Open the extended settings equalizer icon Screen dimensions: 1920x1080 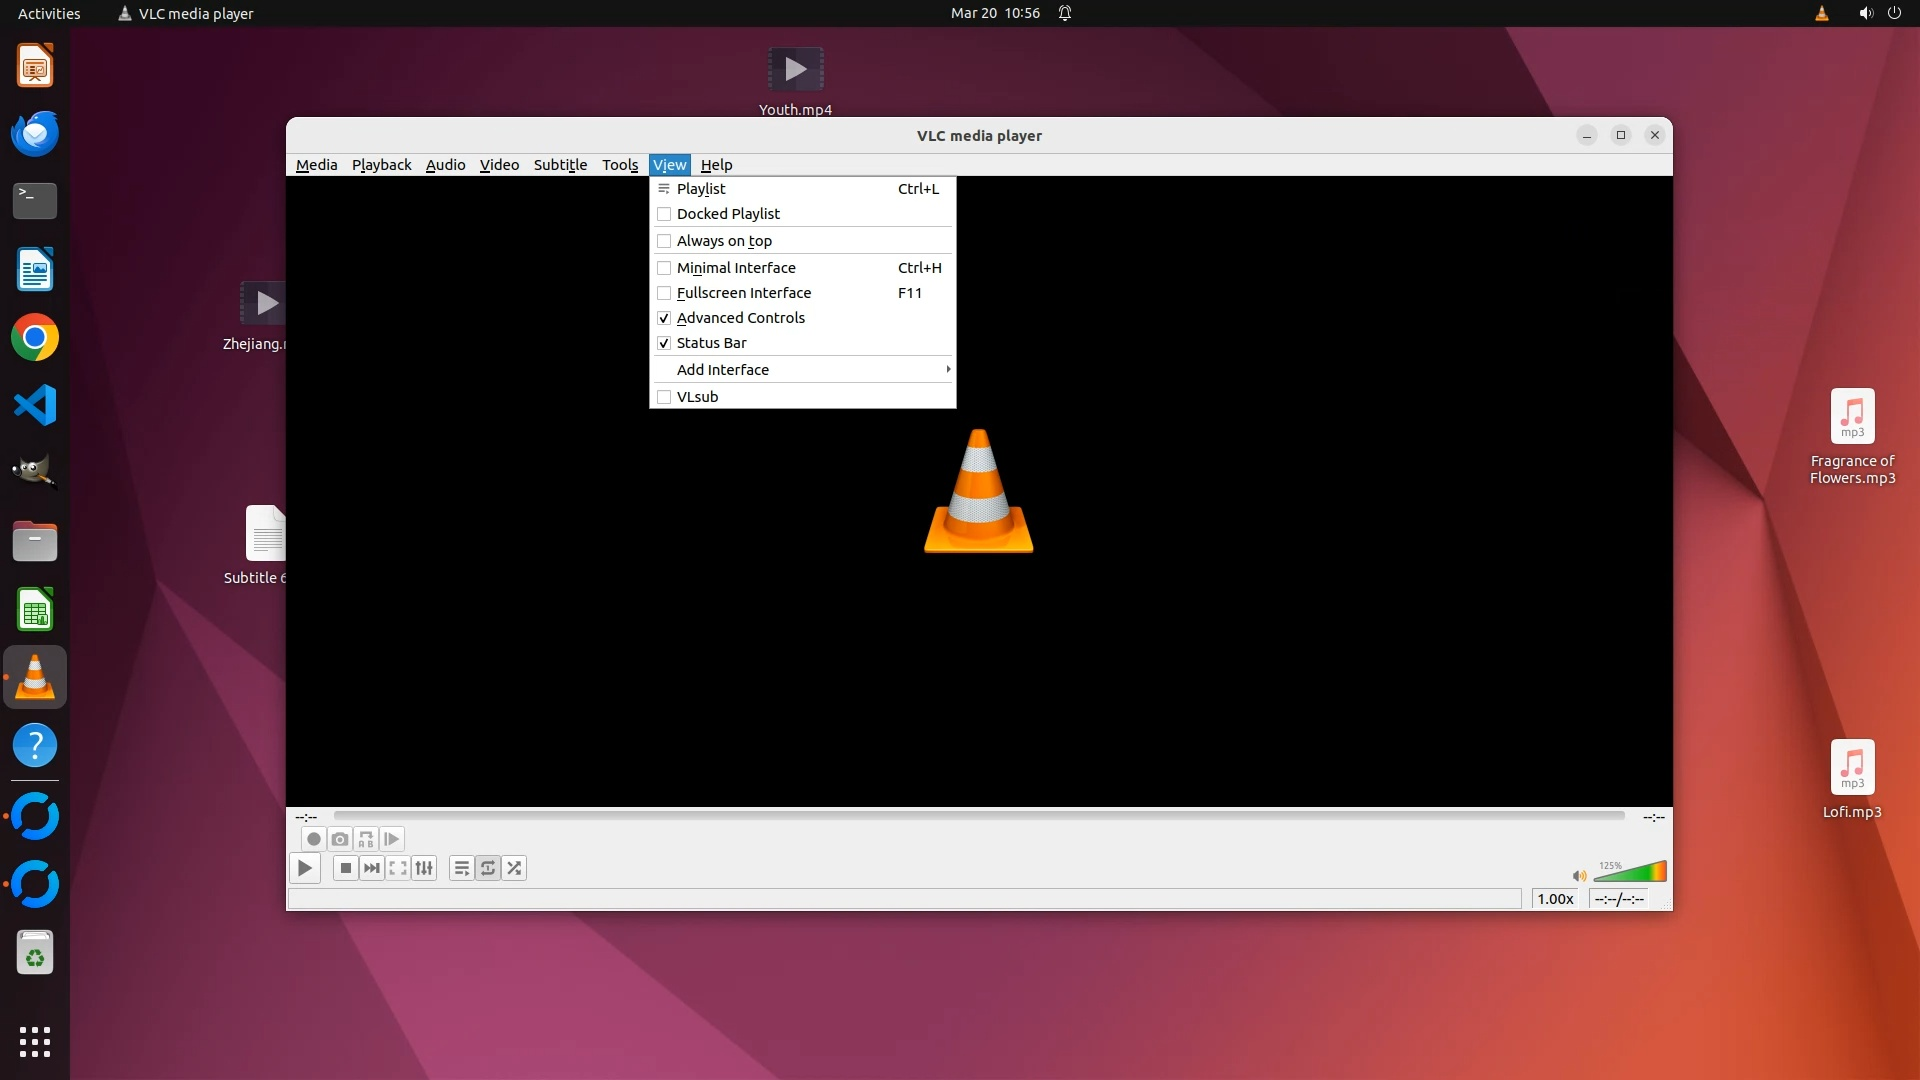(424, 869)
